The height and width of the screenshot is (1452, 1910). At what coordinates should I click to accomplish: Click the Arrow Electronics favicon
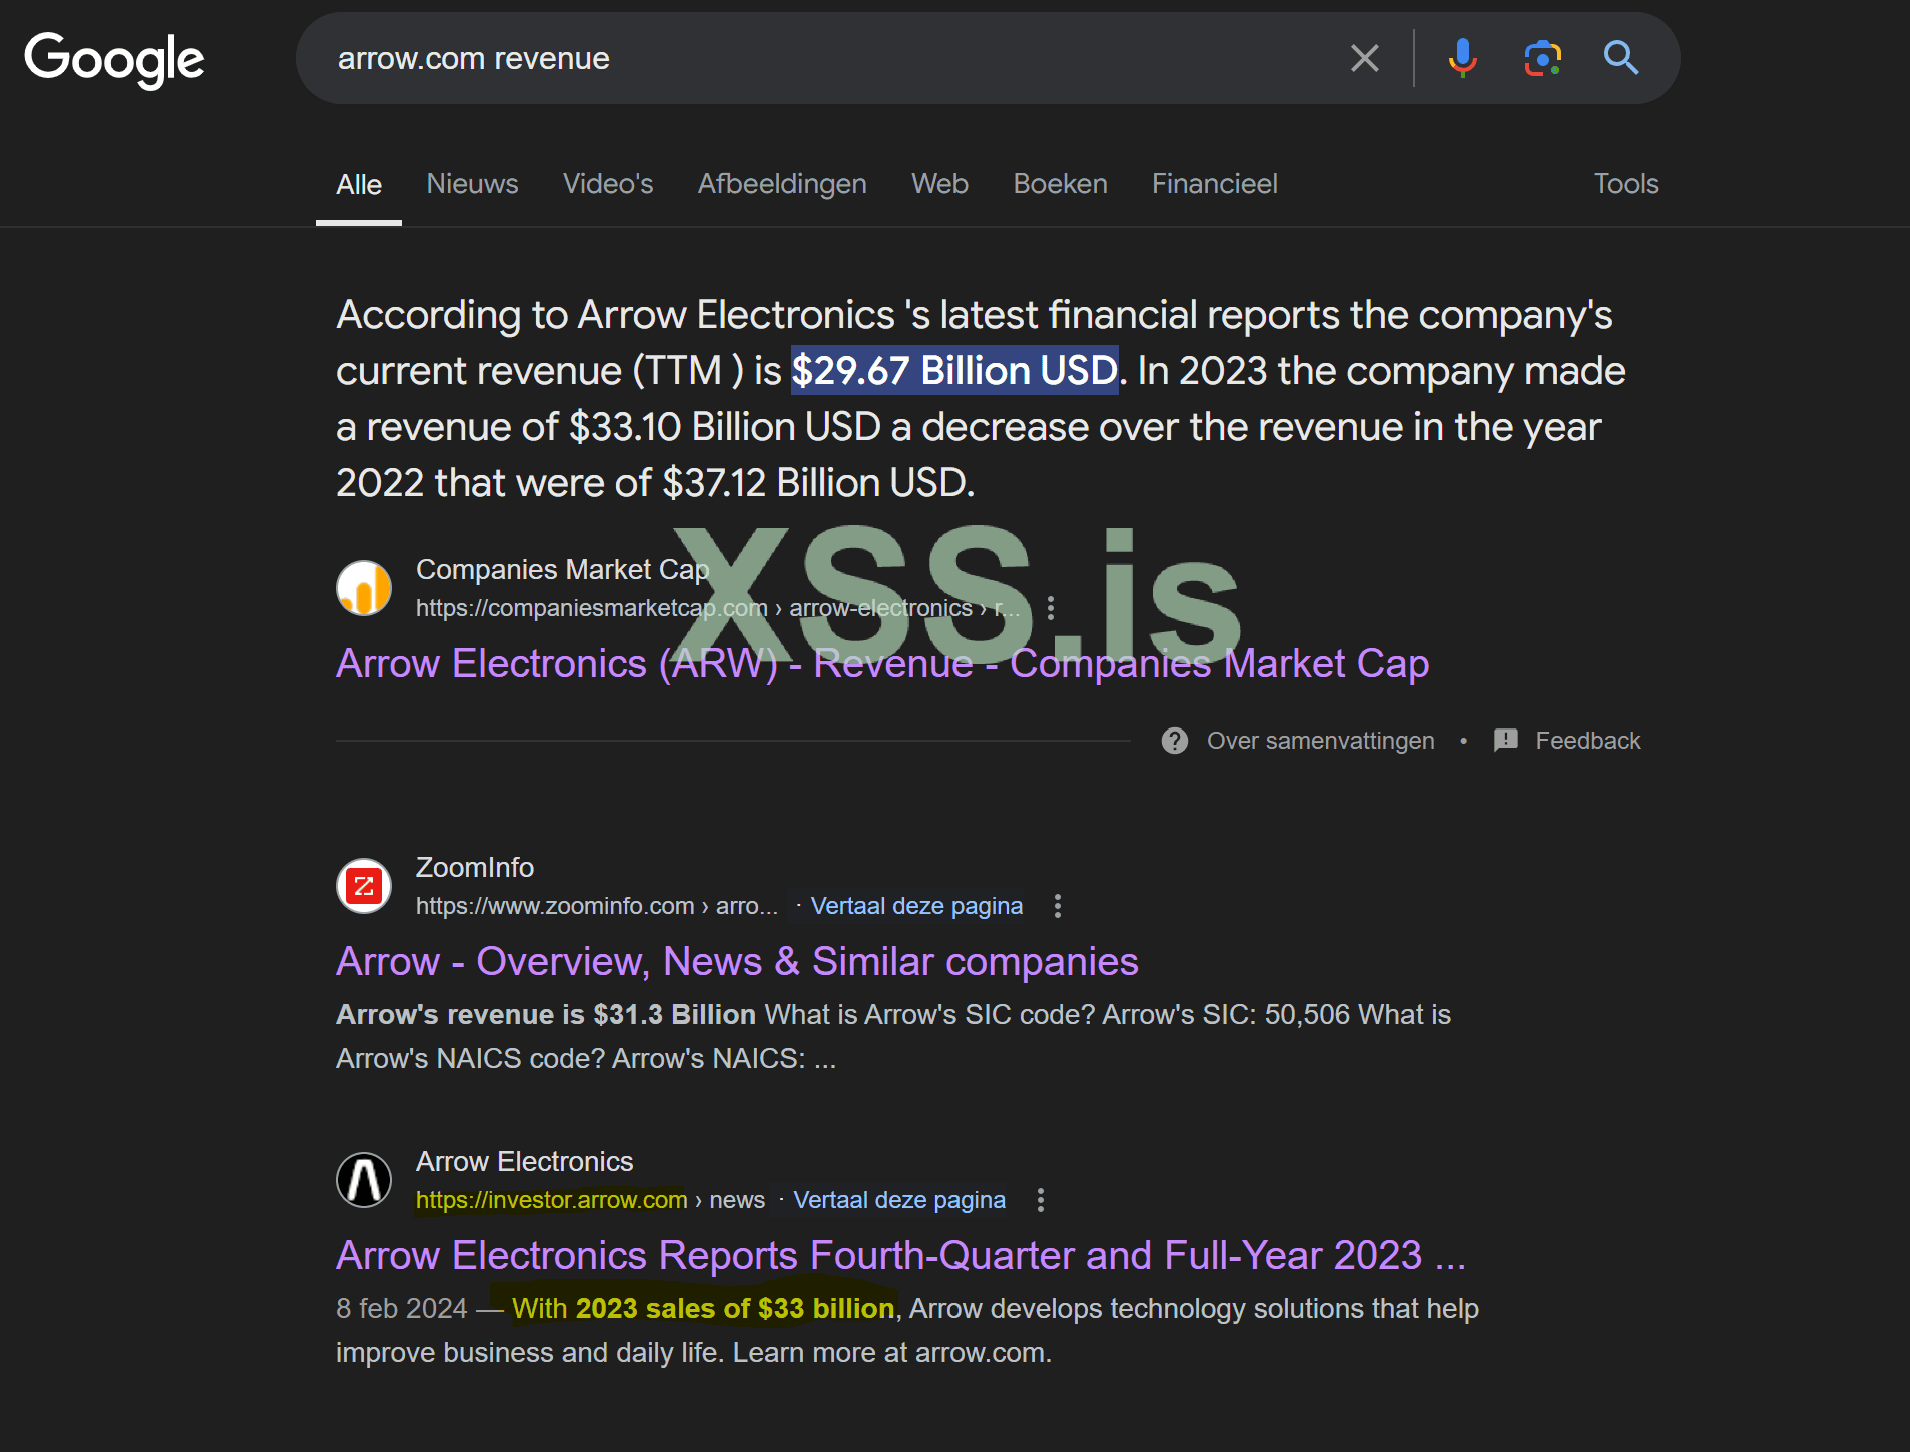pyautogui.click(x=364, y=1180)
